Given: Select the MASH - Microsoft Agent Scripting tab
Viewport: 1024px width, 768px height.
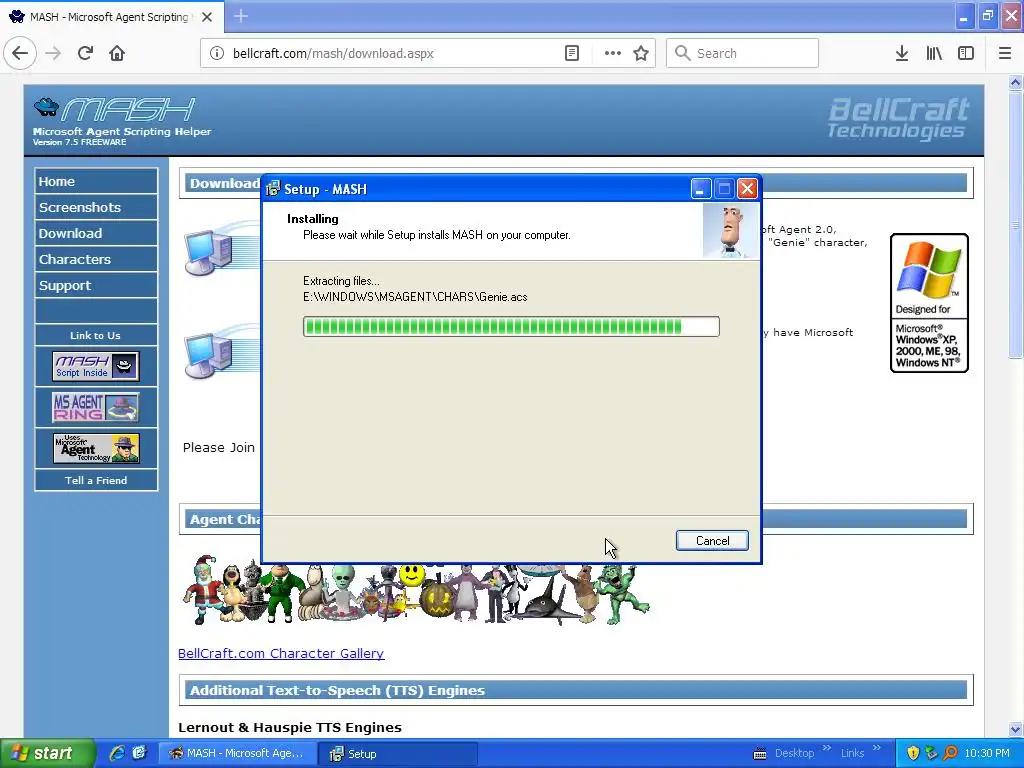Looking at the screenshot, I should tap(111, 17).
